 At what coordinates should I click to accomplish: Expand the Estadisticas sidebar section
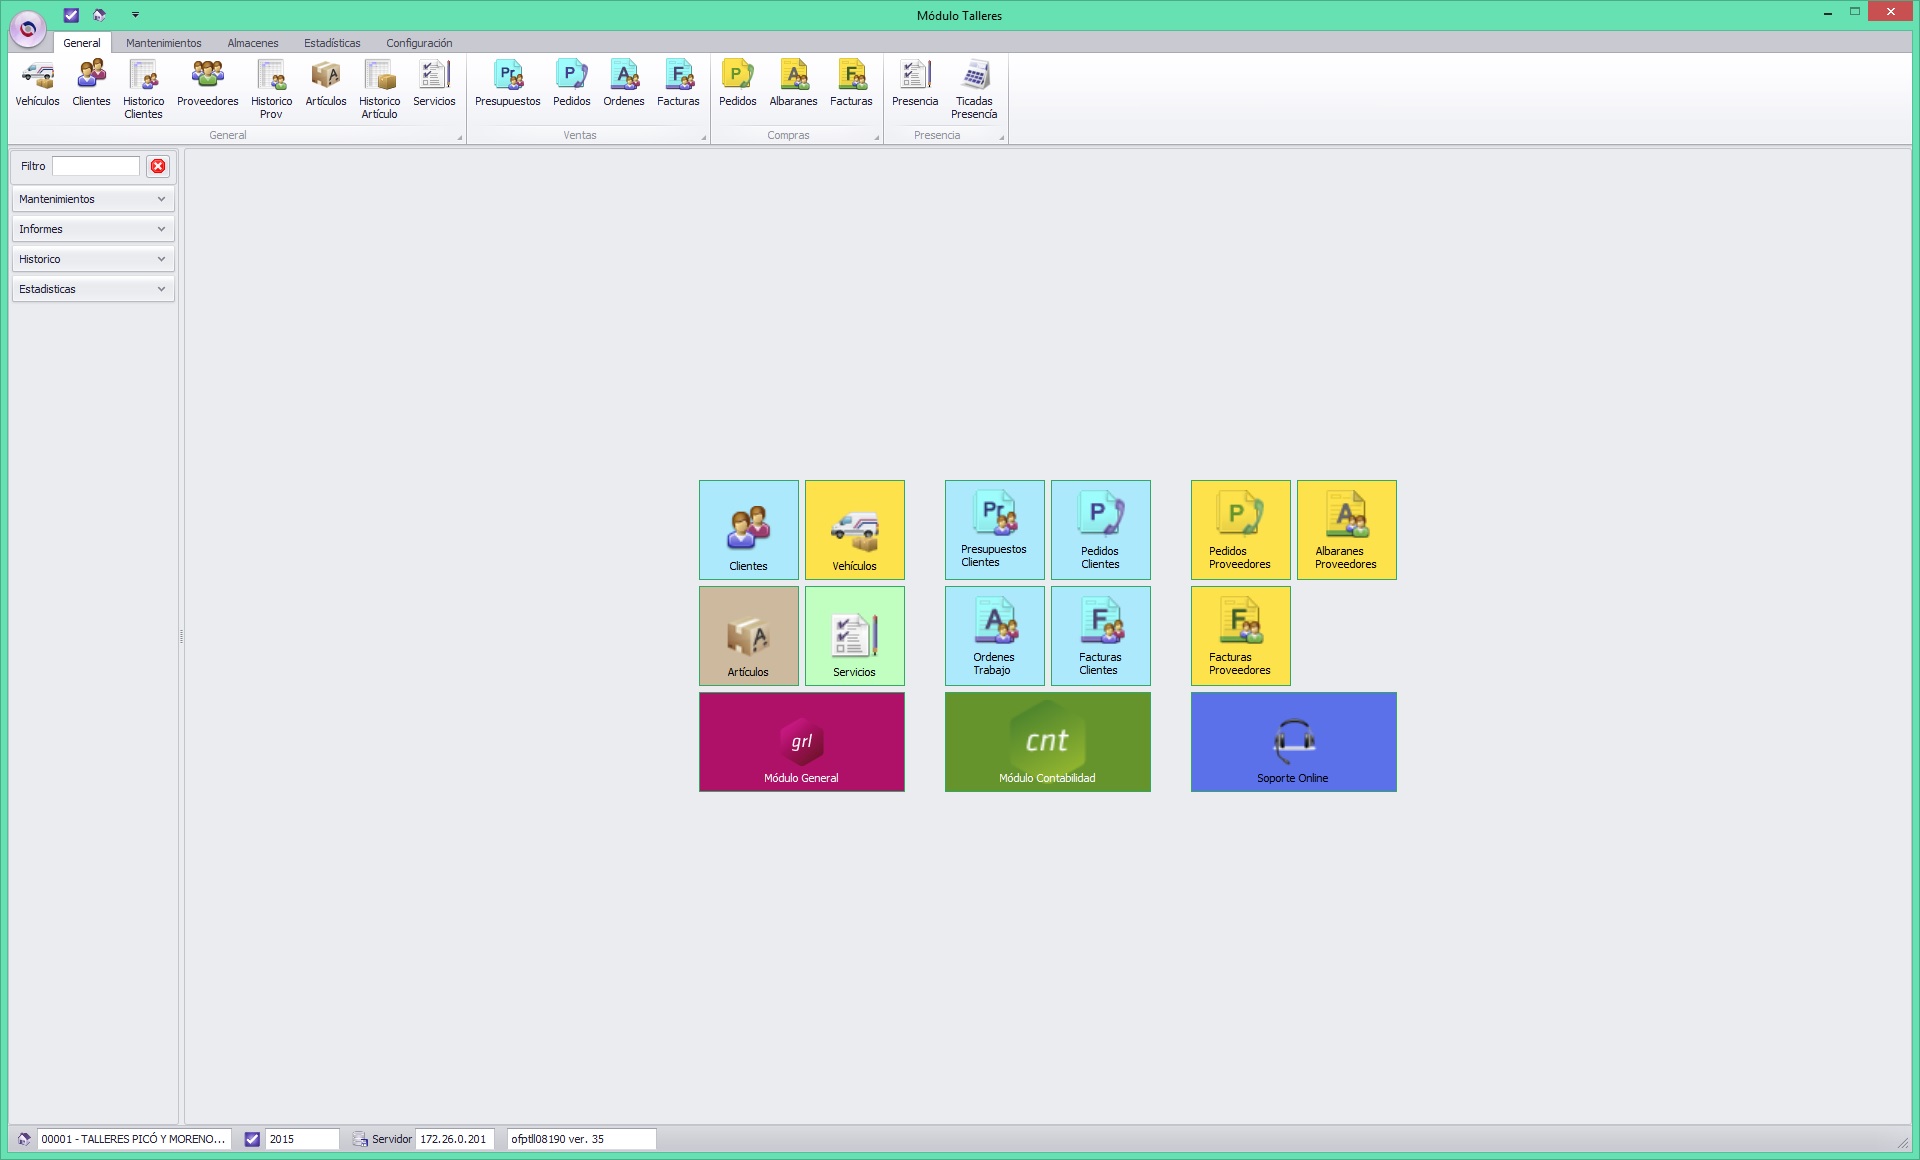click(93, 289)
